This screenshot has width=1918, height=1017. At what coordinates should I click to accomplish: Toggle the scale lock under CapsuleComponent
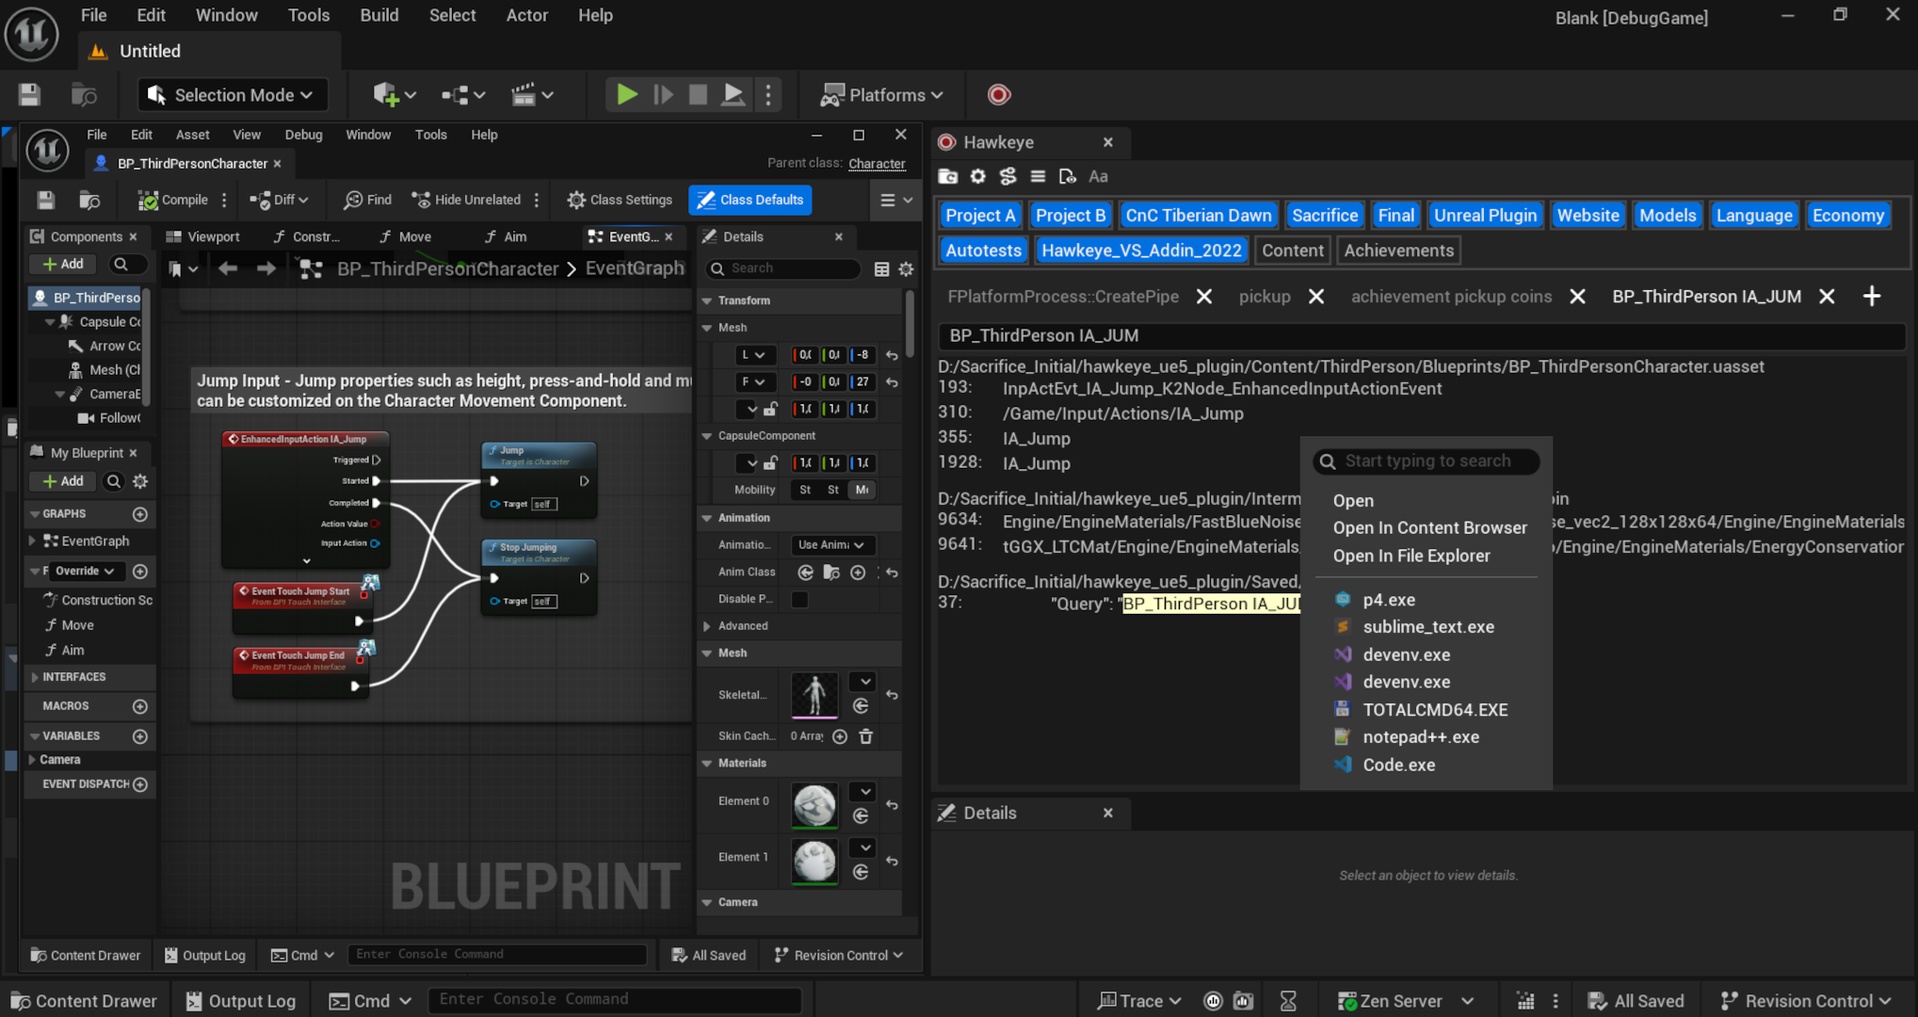pos(770,464)
